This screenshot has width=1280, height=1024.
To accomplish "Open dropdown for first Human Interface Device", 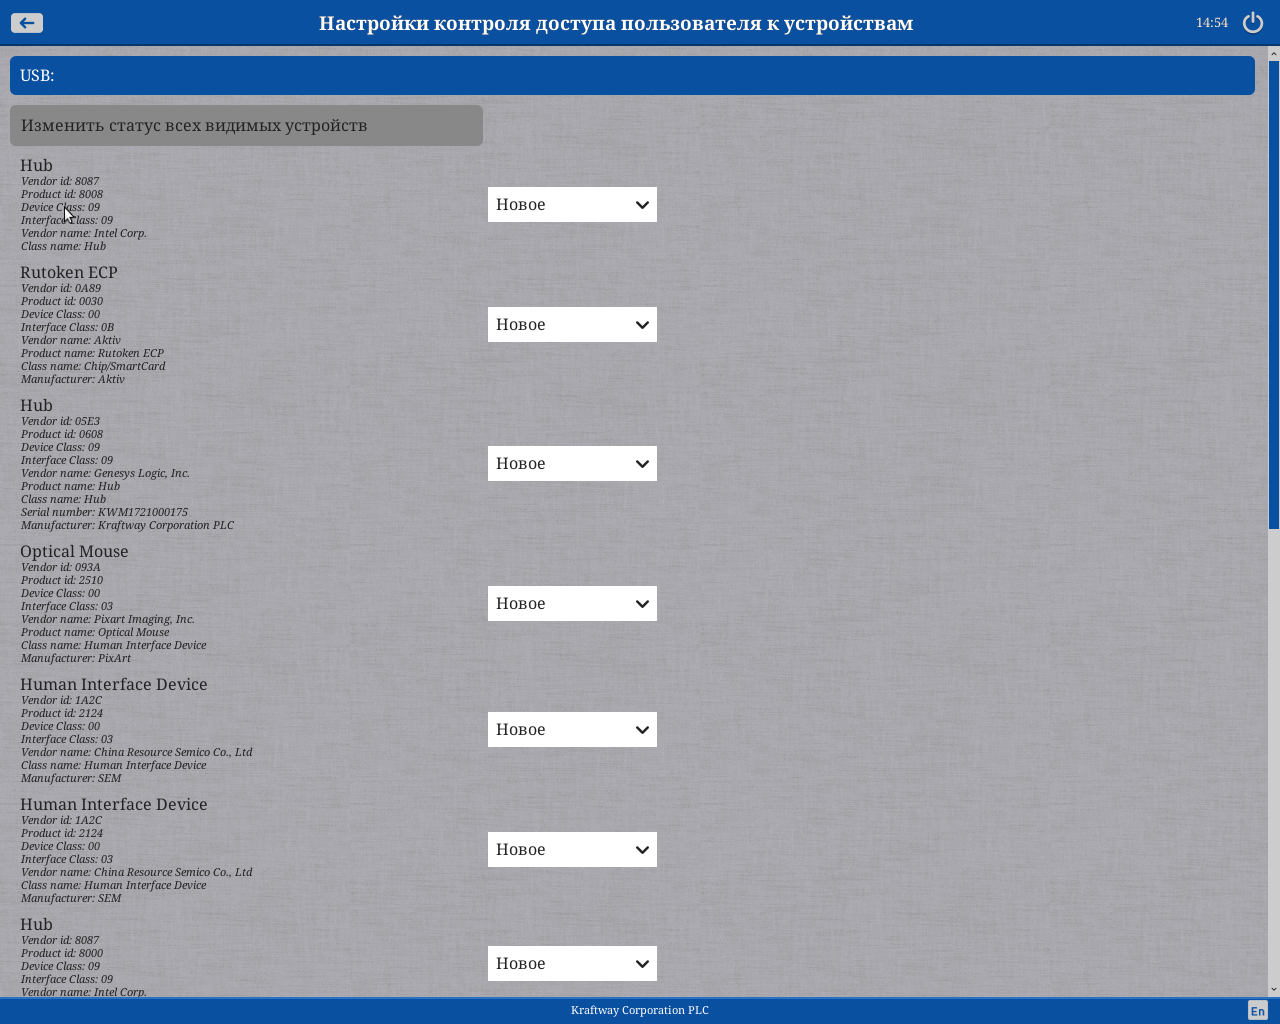I will pos(572,730).
